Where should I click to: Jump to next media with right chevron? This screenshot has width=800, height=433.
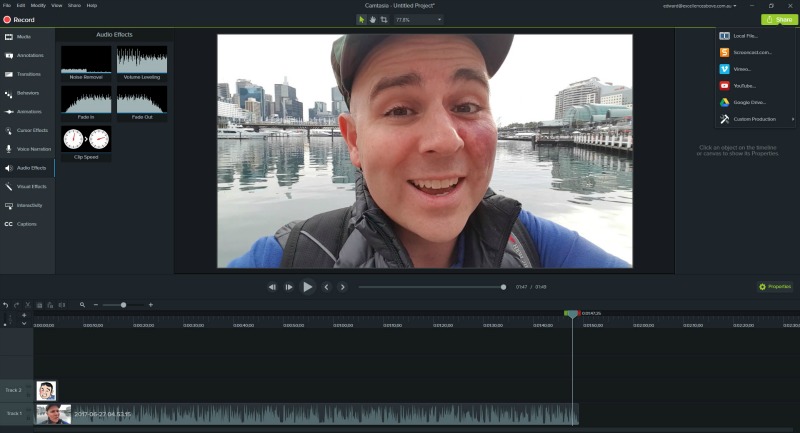coord(343,287)
